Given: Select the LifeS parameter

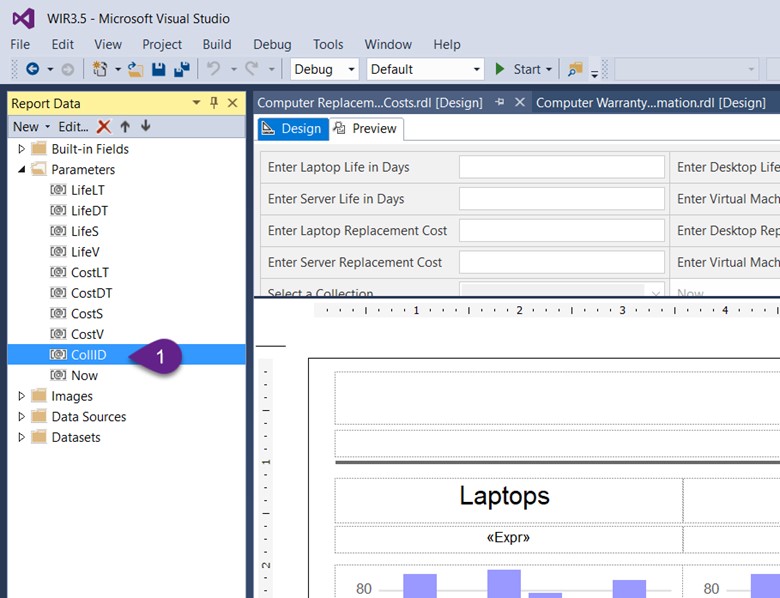Looking at the screenshot, I should [85, 231].
